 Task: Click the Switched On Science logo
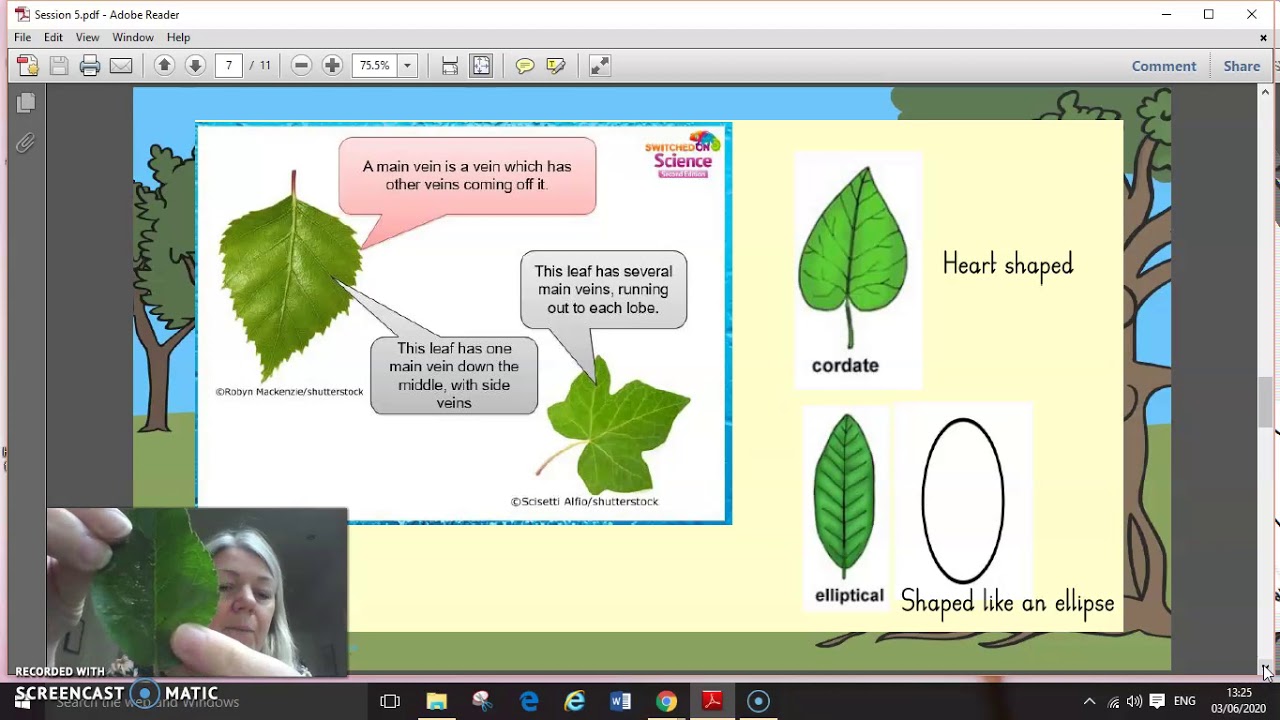point(683,154)
